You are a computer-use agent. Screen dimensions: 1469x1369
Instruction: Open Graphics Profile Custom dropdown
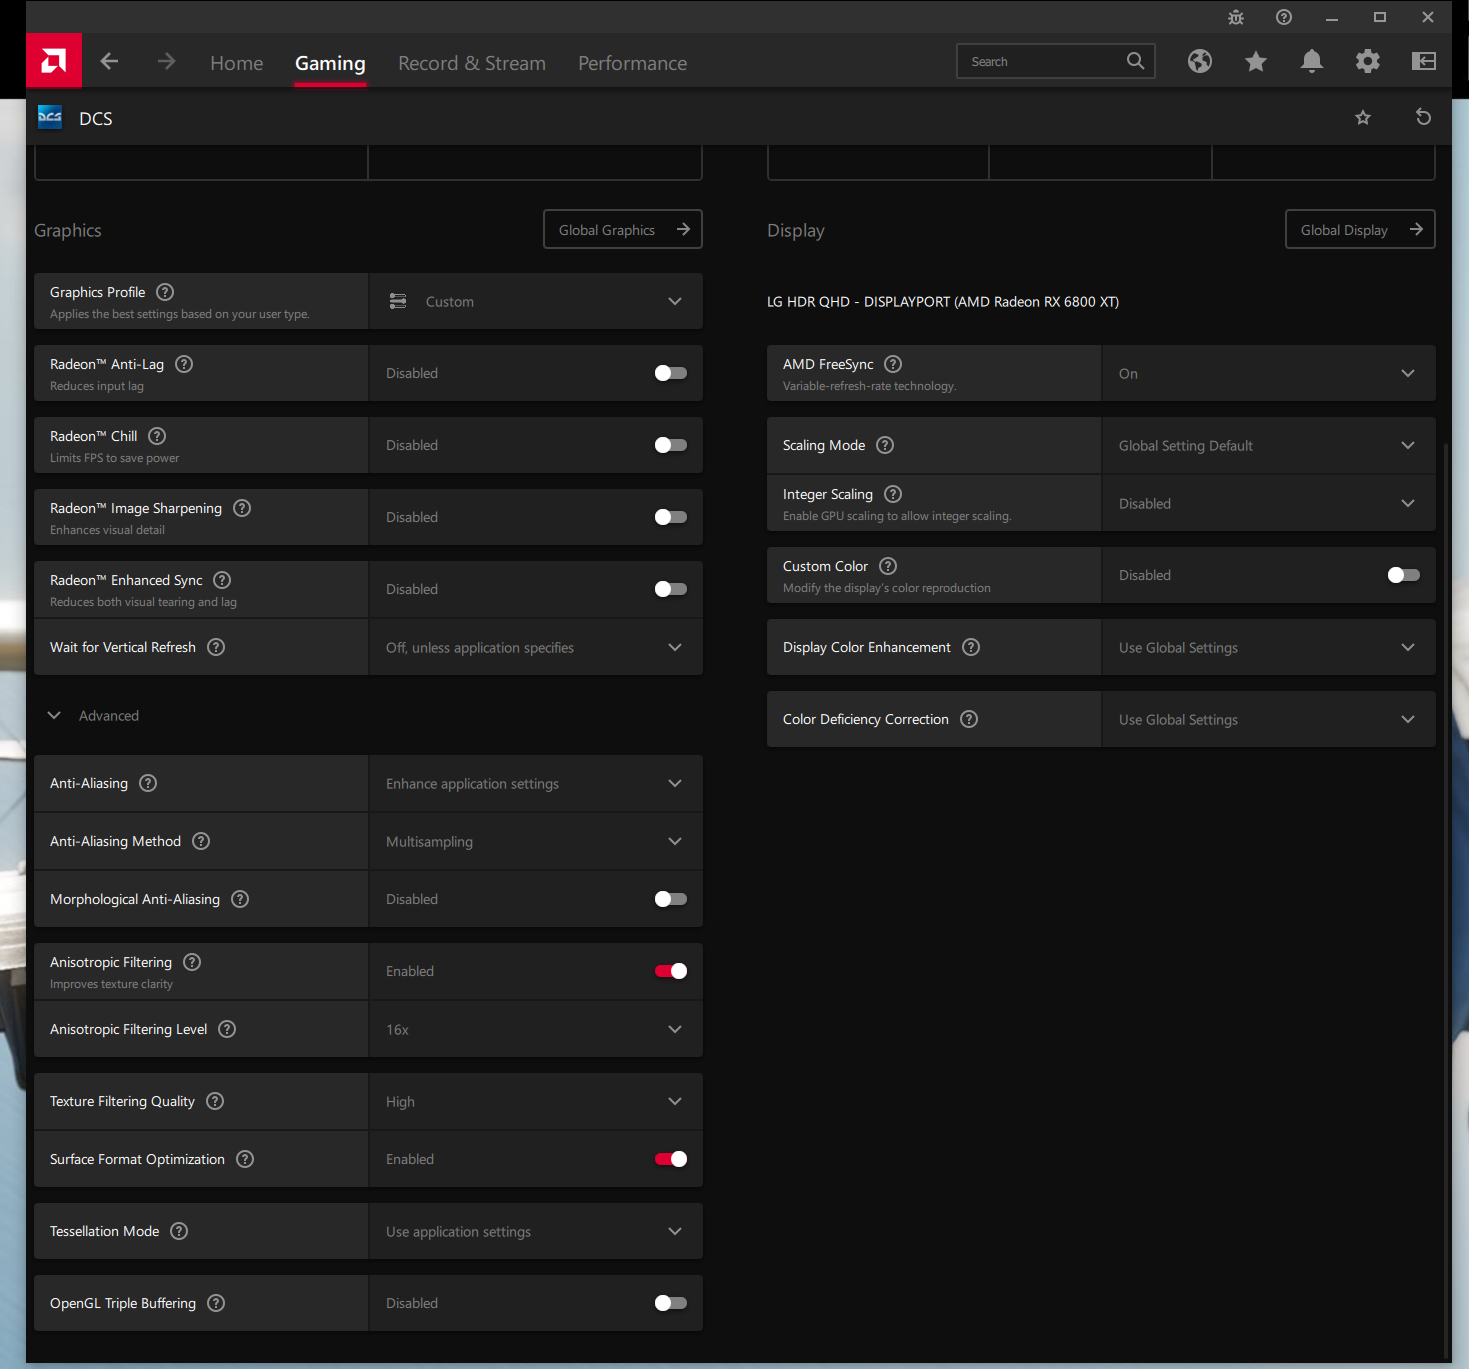point(535,301)
